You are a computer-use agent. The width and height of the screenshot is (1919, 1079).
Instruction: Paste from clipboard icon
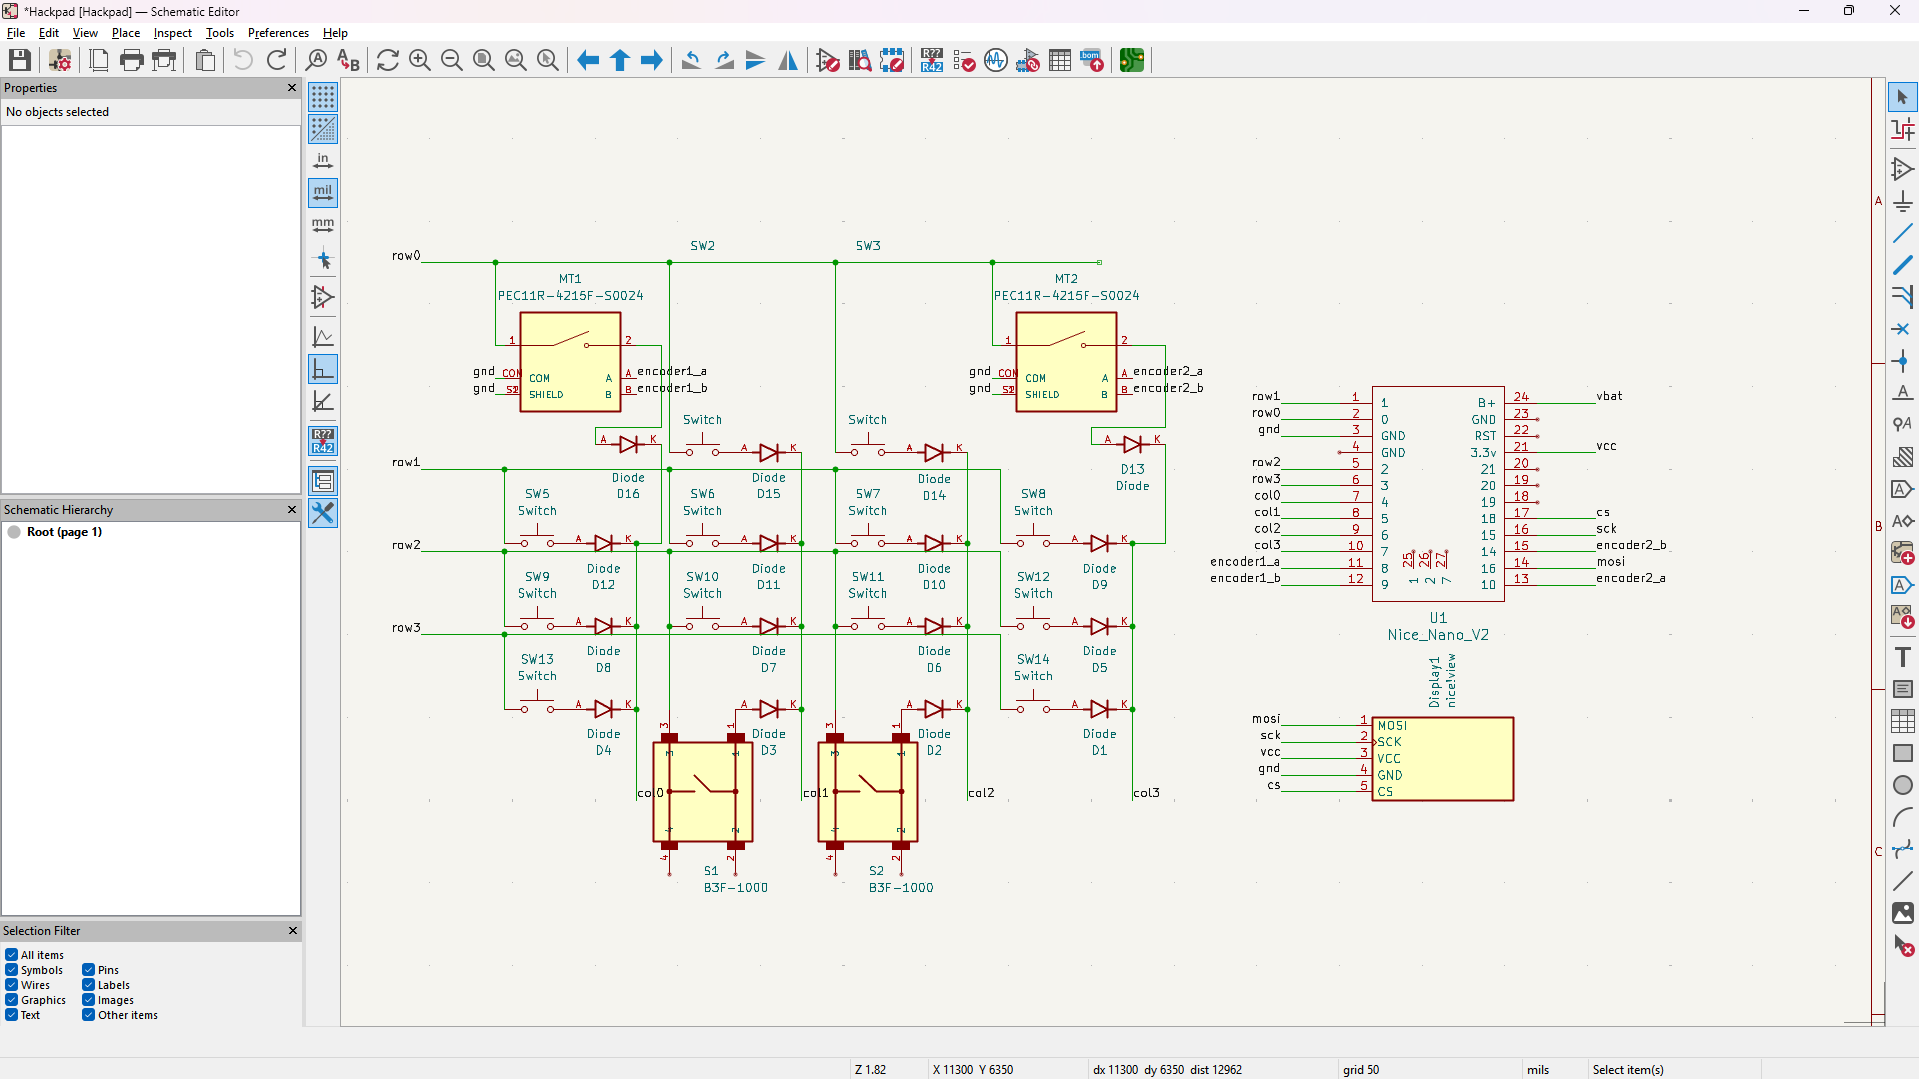click(205, 60)
